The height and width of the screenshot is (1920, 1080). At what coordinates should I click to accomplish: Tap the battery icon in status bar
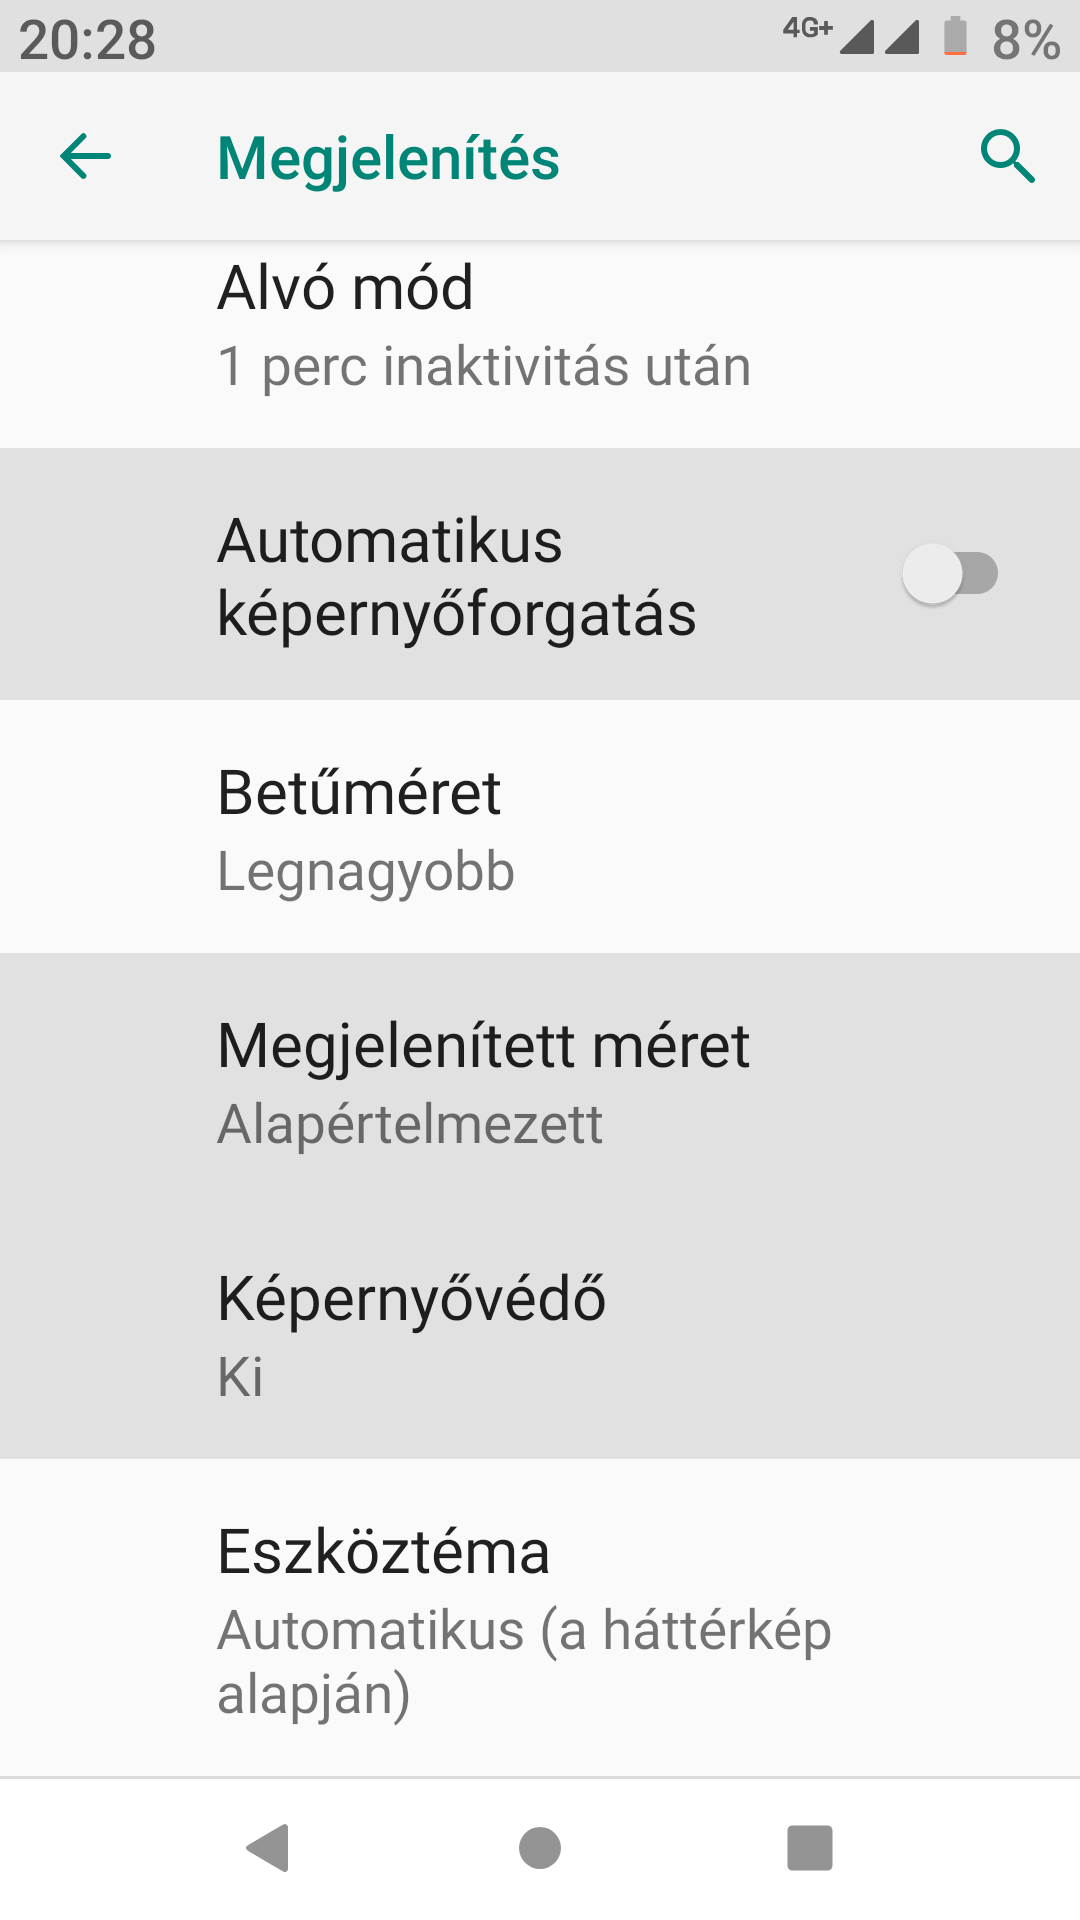pyautogui.click(x=955, y=37)
